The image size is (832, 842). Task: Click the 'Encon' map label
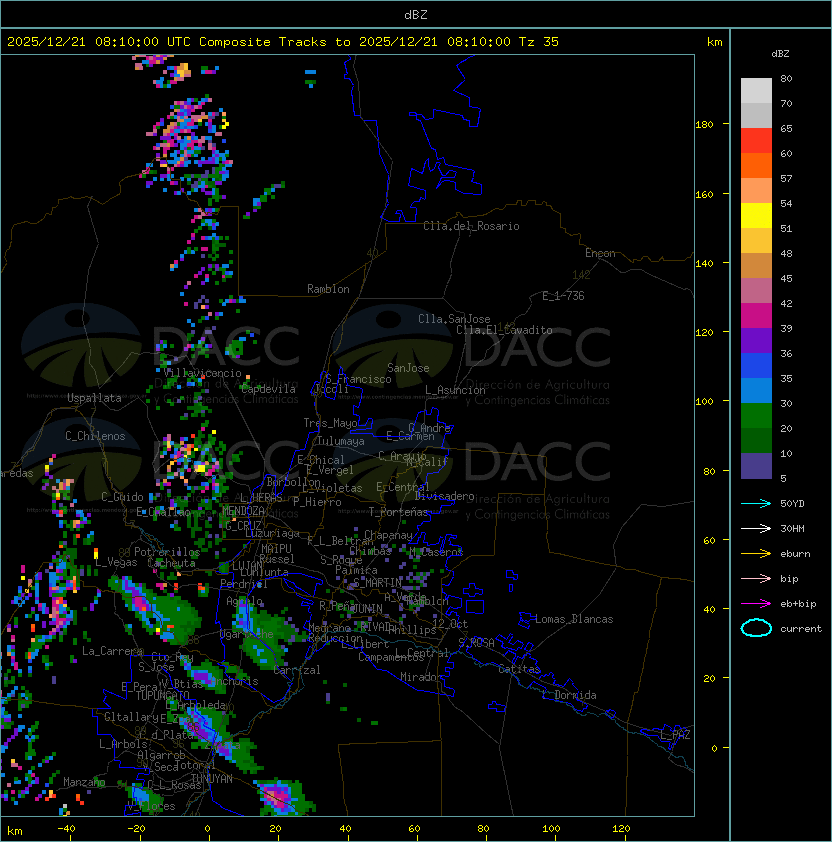(600, 253)
